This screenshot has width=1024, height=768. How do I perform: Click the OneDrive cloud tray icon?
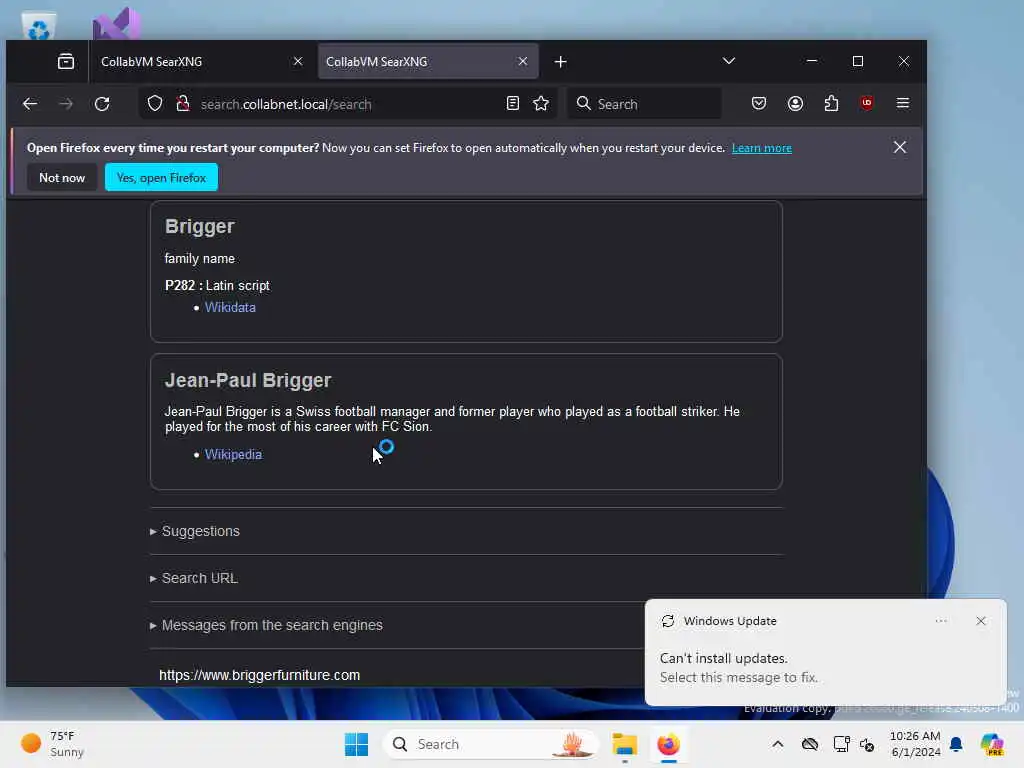810,744
